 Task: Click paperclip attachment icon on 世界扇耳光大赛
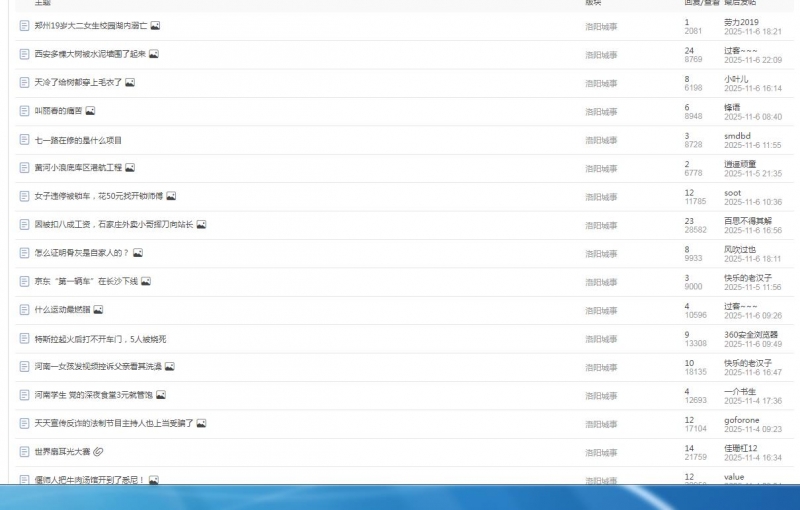tap(99, 452)
